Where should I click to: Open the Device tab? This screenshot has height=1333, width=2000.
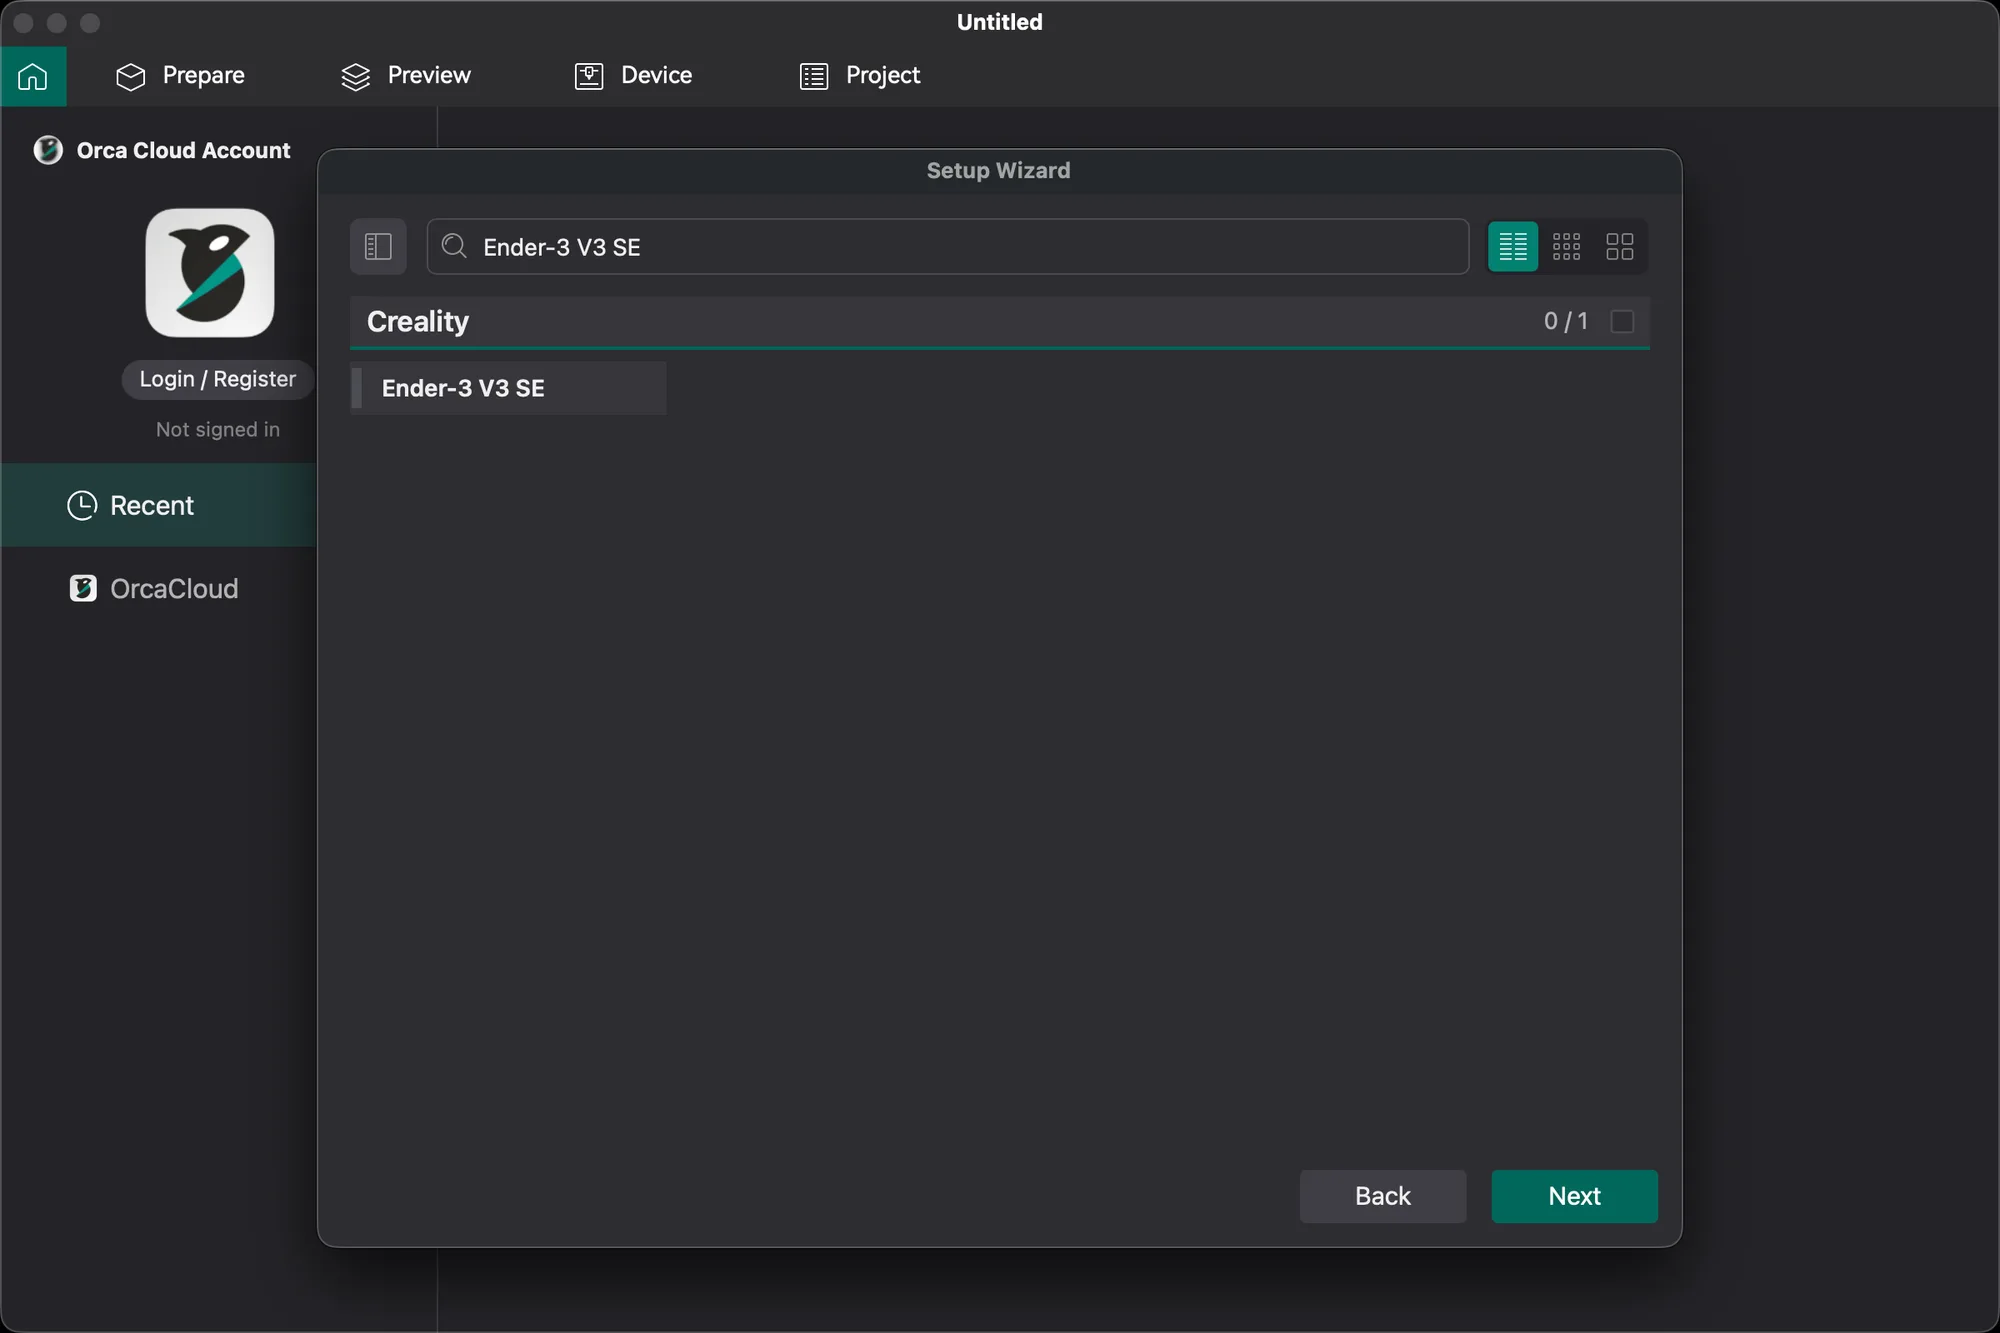[x=633, y=76]
